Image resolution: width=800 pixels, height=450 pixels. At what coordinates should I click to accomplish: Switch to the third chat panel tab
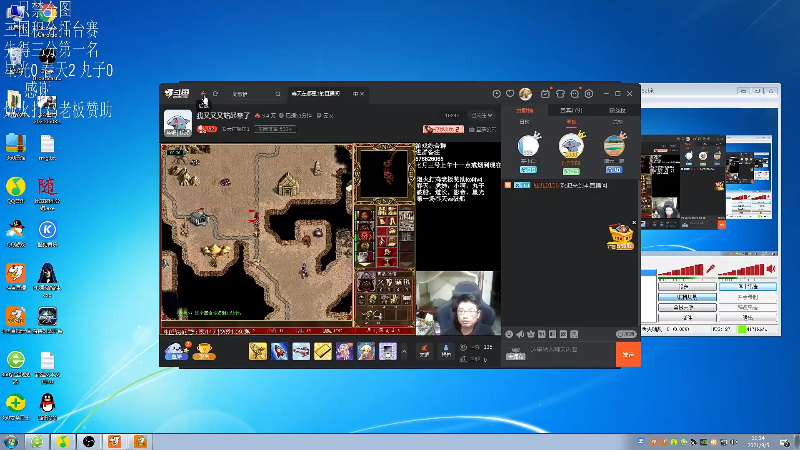point(617,110)
